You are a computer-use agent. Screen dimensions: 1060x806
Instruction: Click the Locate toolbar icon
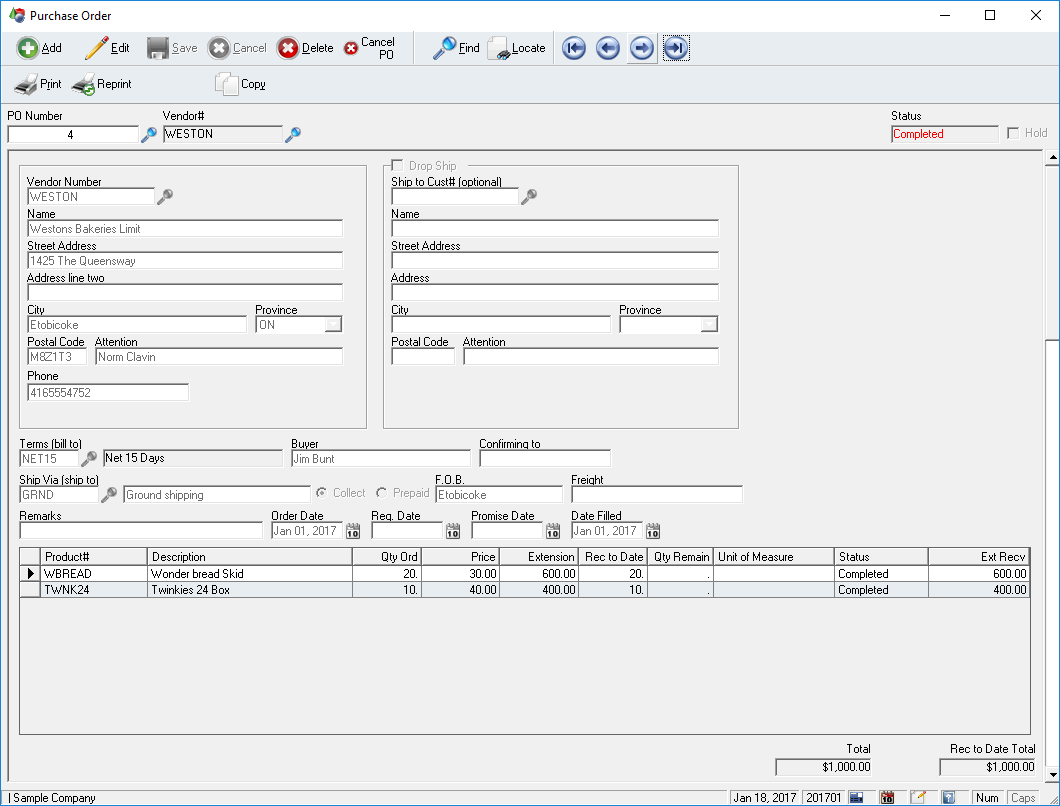(516, 48)
